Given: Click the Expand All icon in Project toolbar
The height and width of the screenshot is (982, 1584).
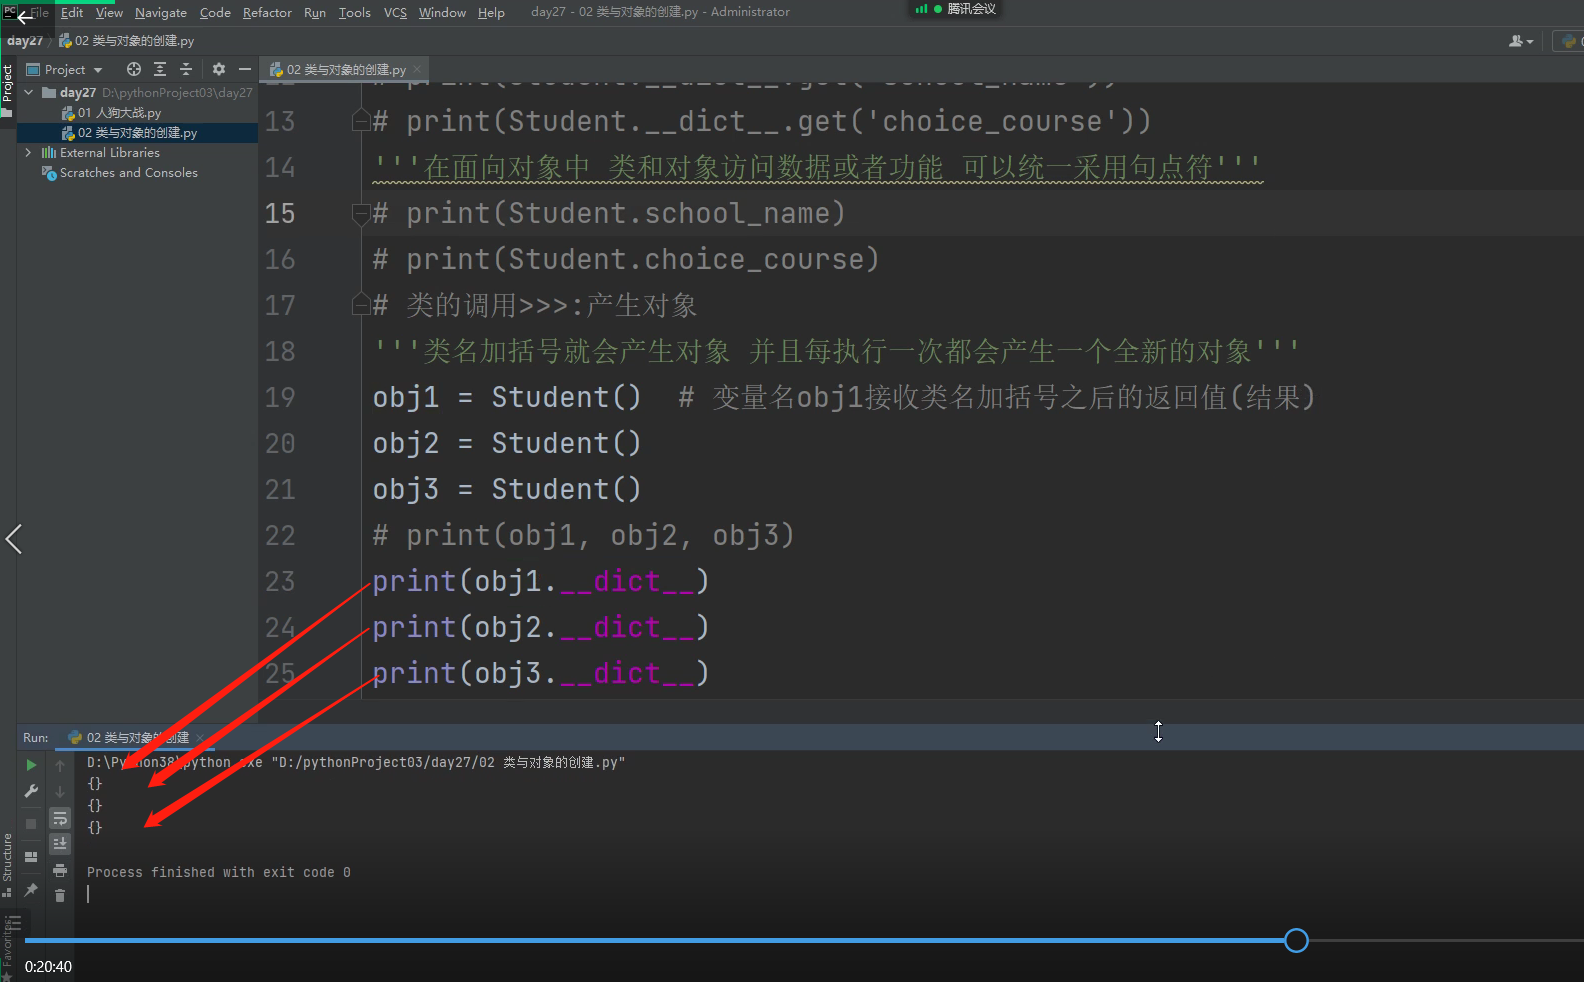Looking at the screenshot, I should tap(160, 69).
